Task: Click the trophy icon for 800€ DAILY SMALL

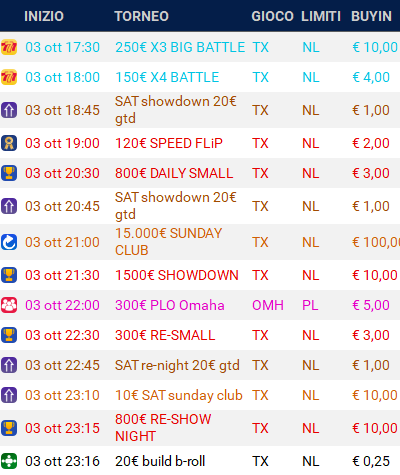Action: (x=9, y=173)
